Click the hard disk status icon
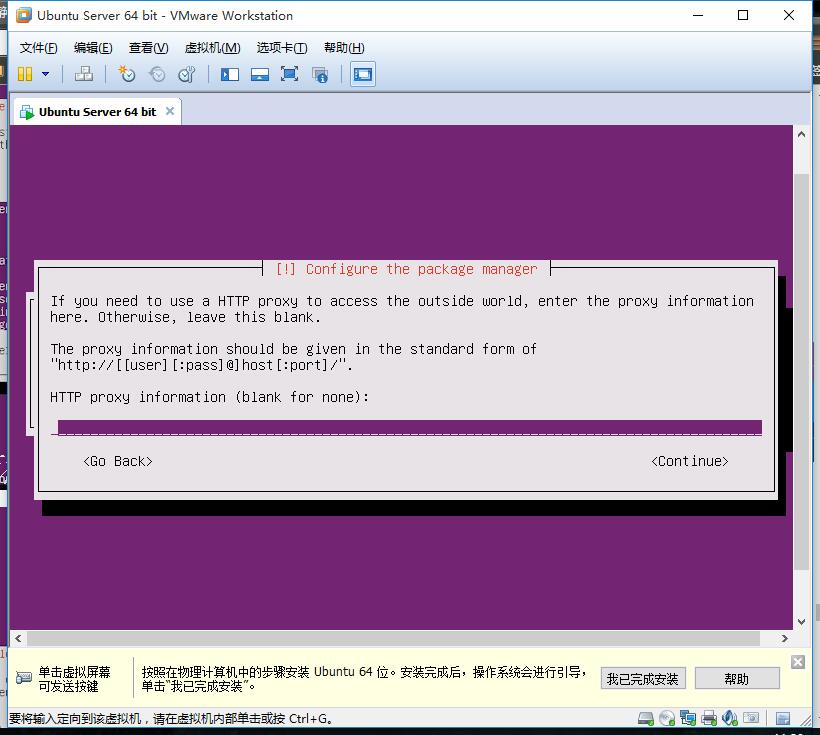This screenshot has height=735, width=820. coord(646,718)
